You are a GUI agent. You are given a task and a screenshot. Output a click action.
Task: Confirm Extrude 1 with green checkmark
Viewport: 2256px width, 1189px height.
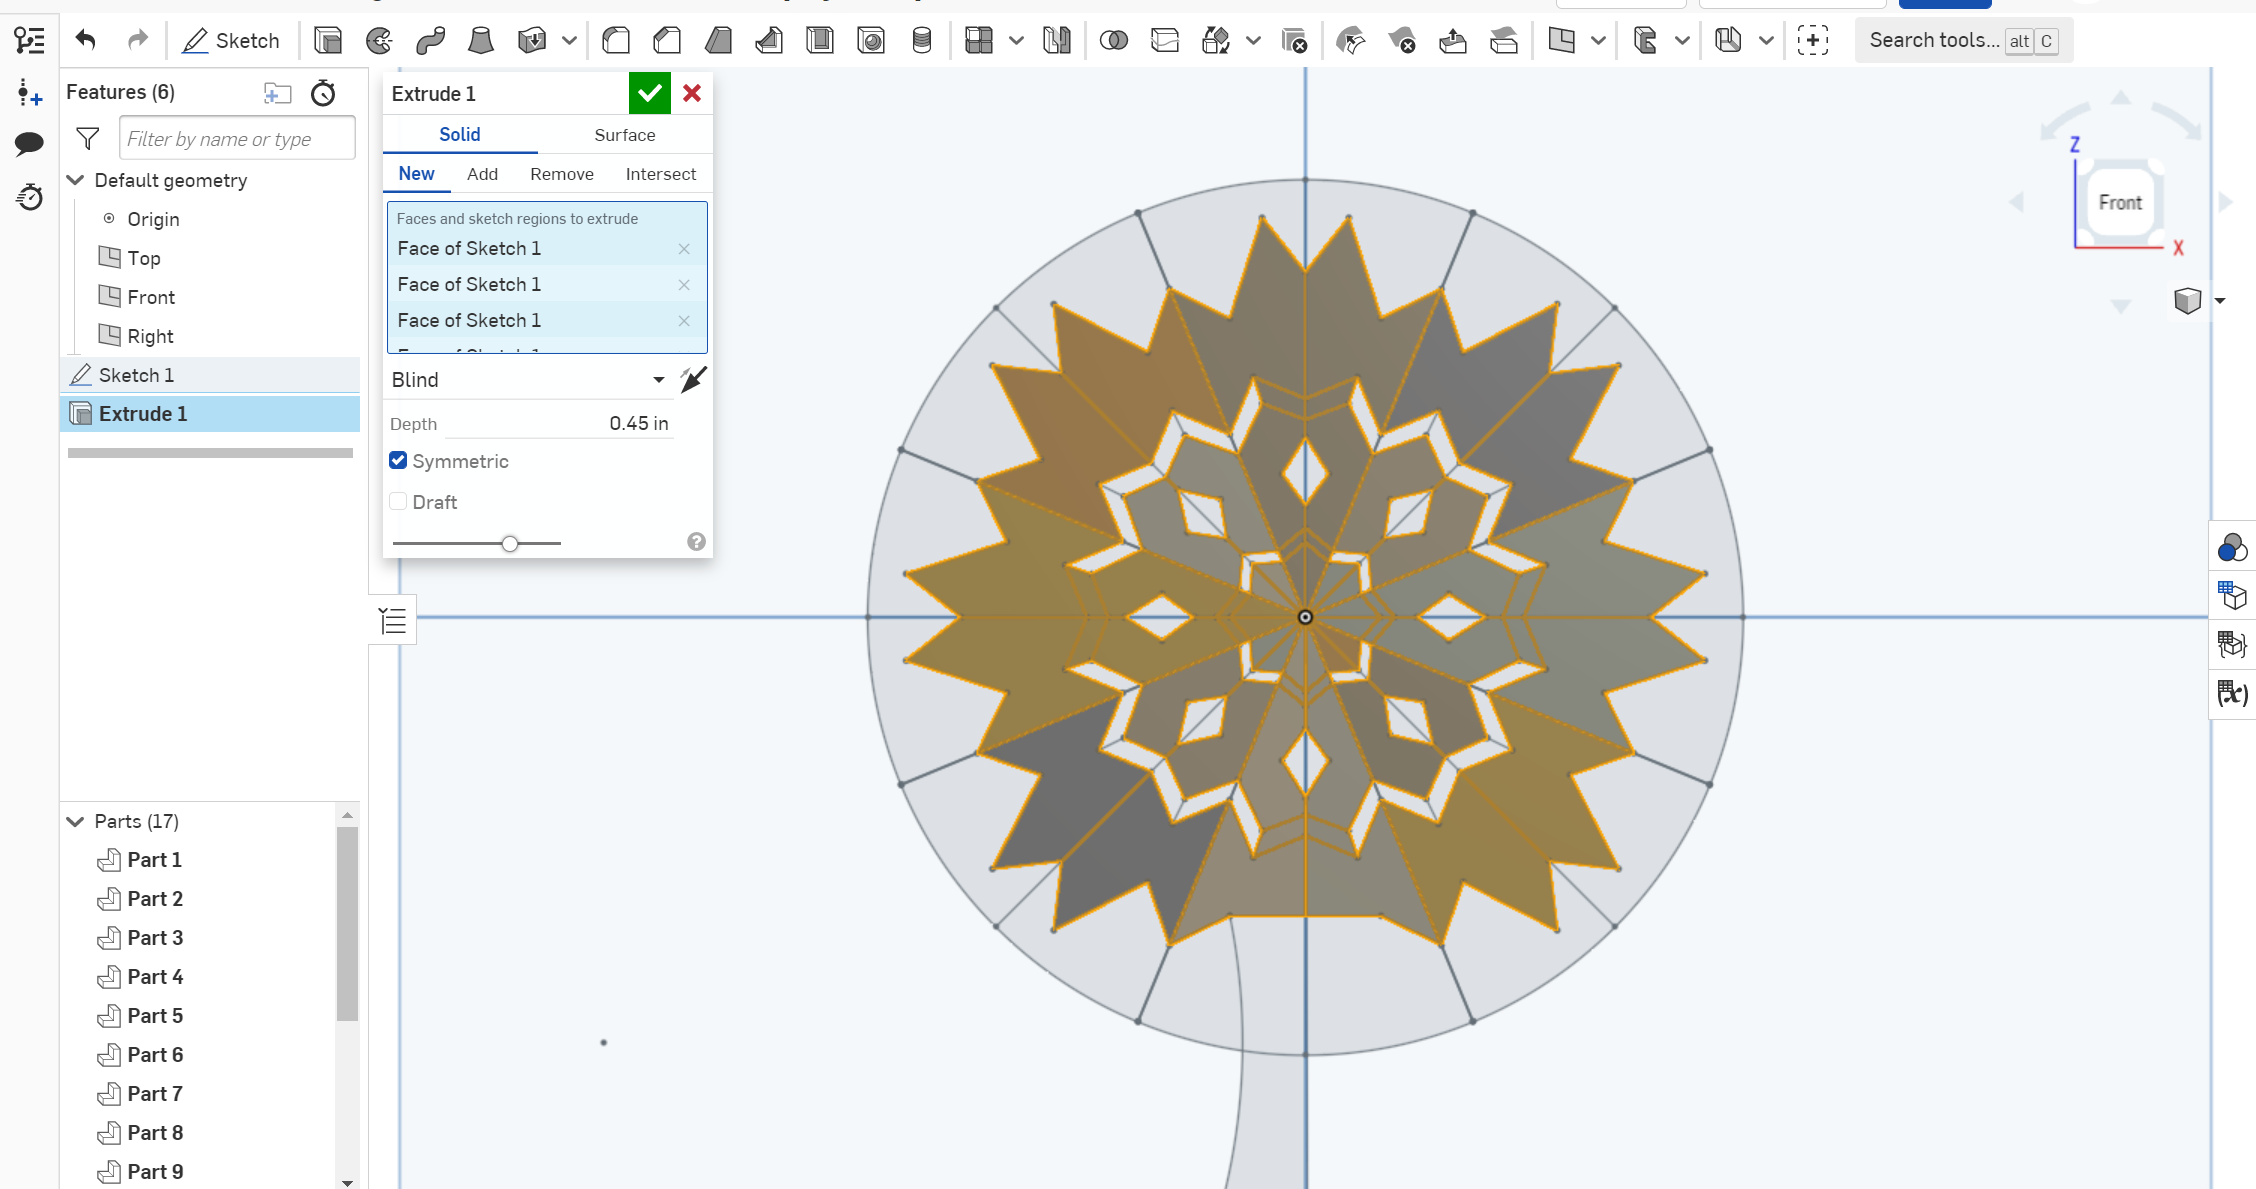click(649, 92)
